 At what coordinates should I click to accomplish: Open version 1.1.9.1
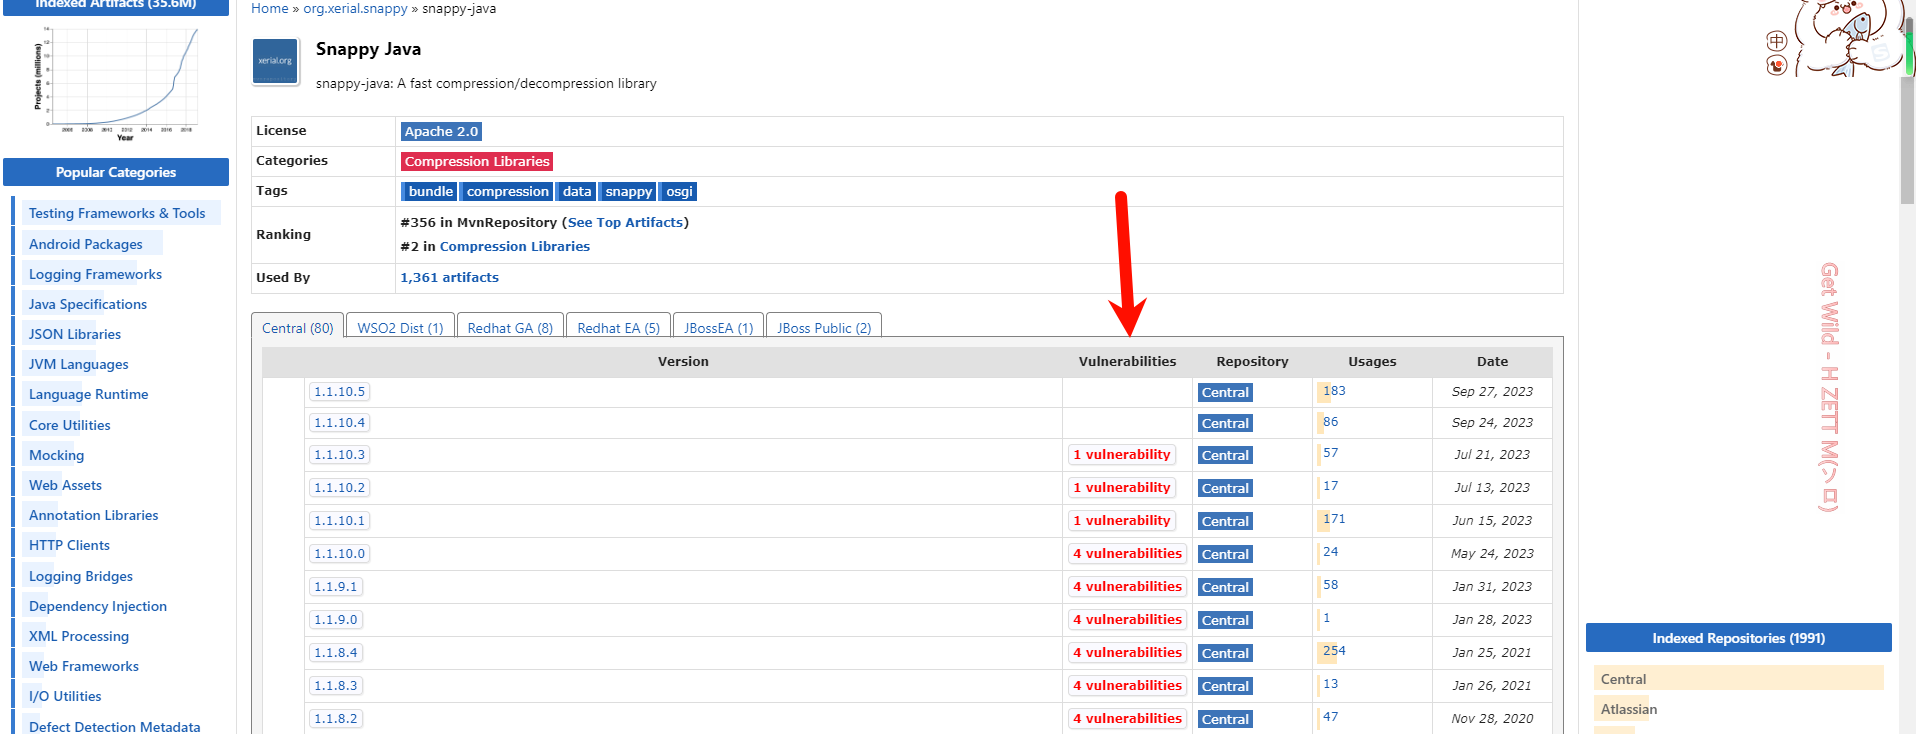coord(335,586)
